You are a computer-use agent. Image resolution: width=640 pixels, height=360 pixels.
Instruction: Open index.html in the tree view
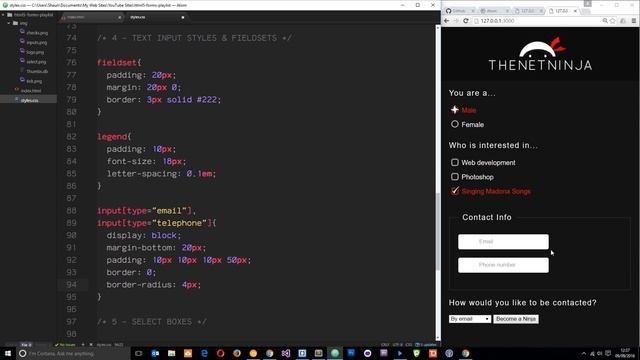pyautogui.click(x=31, y=91)
